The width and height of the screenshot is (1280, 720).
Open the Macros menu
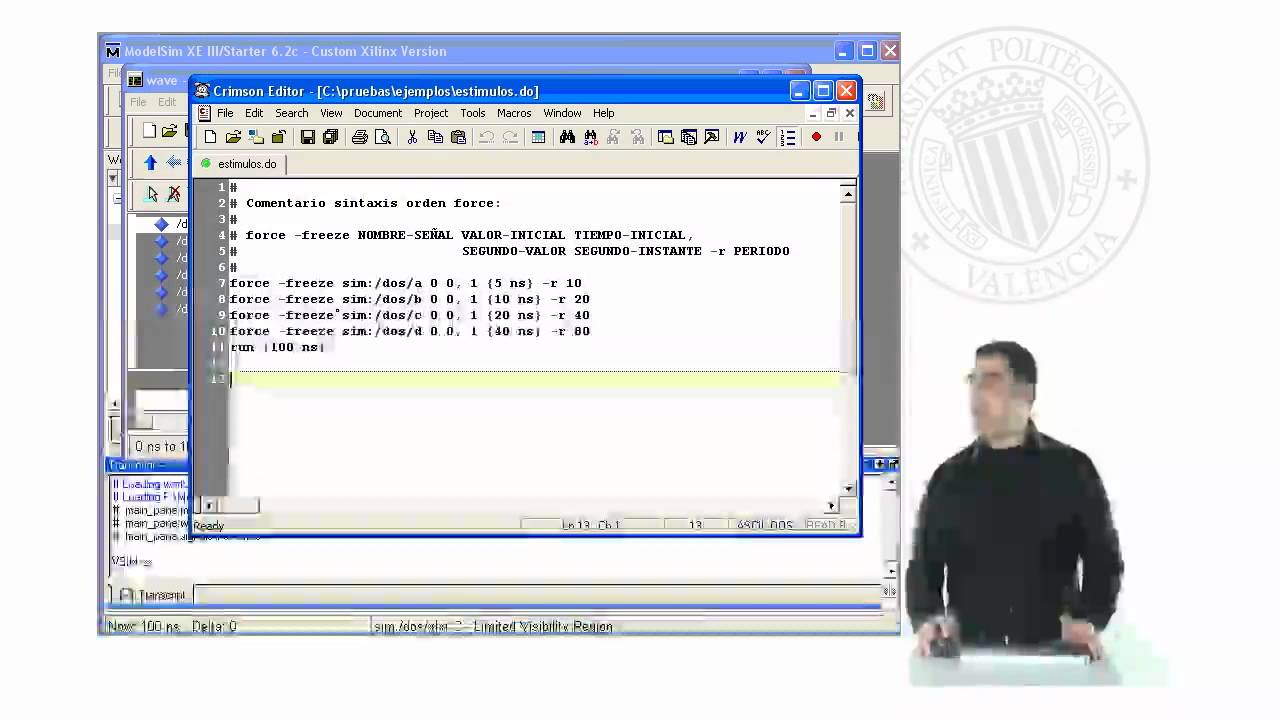pyautogui.click(x=514, y=113)
